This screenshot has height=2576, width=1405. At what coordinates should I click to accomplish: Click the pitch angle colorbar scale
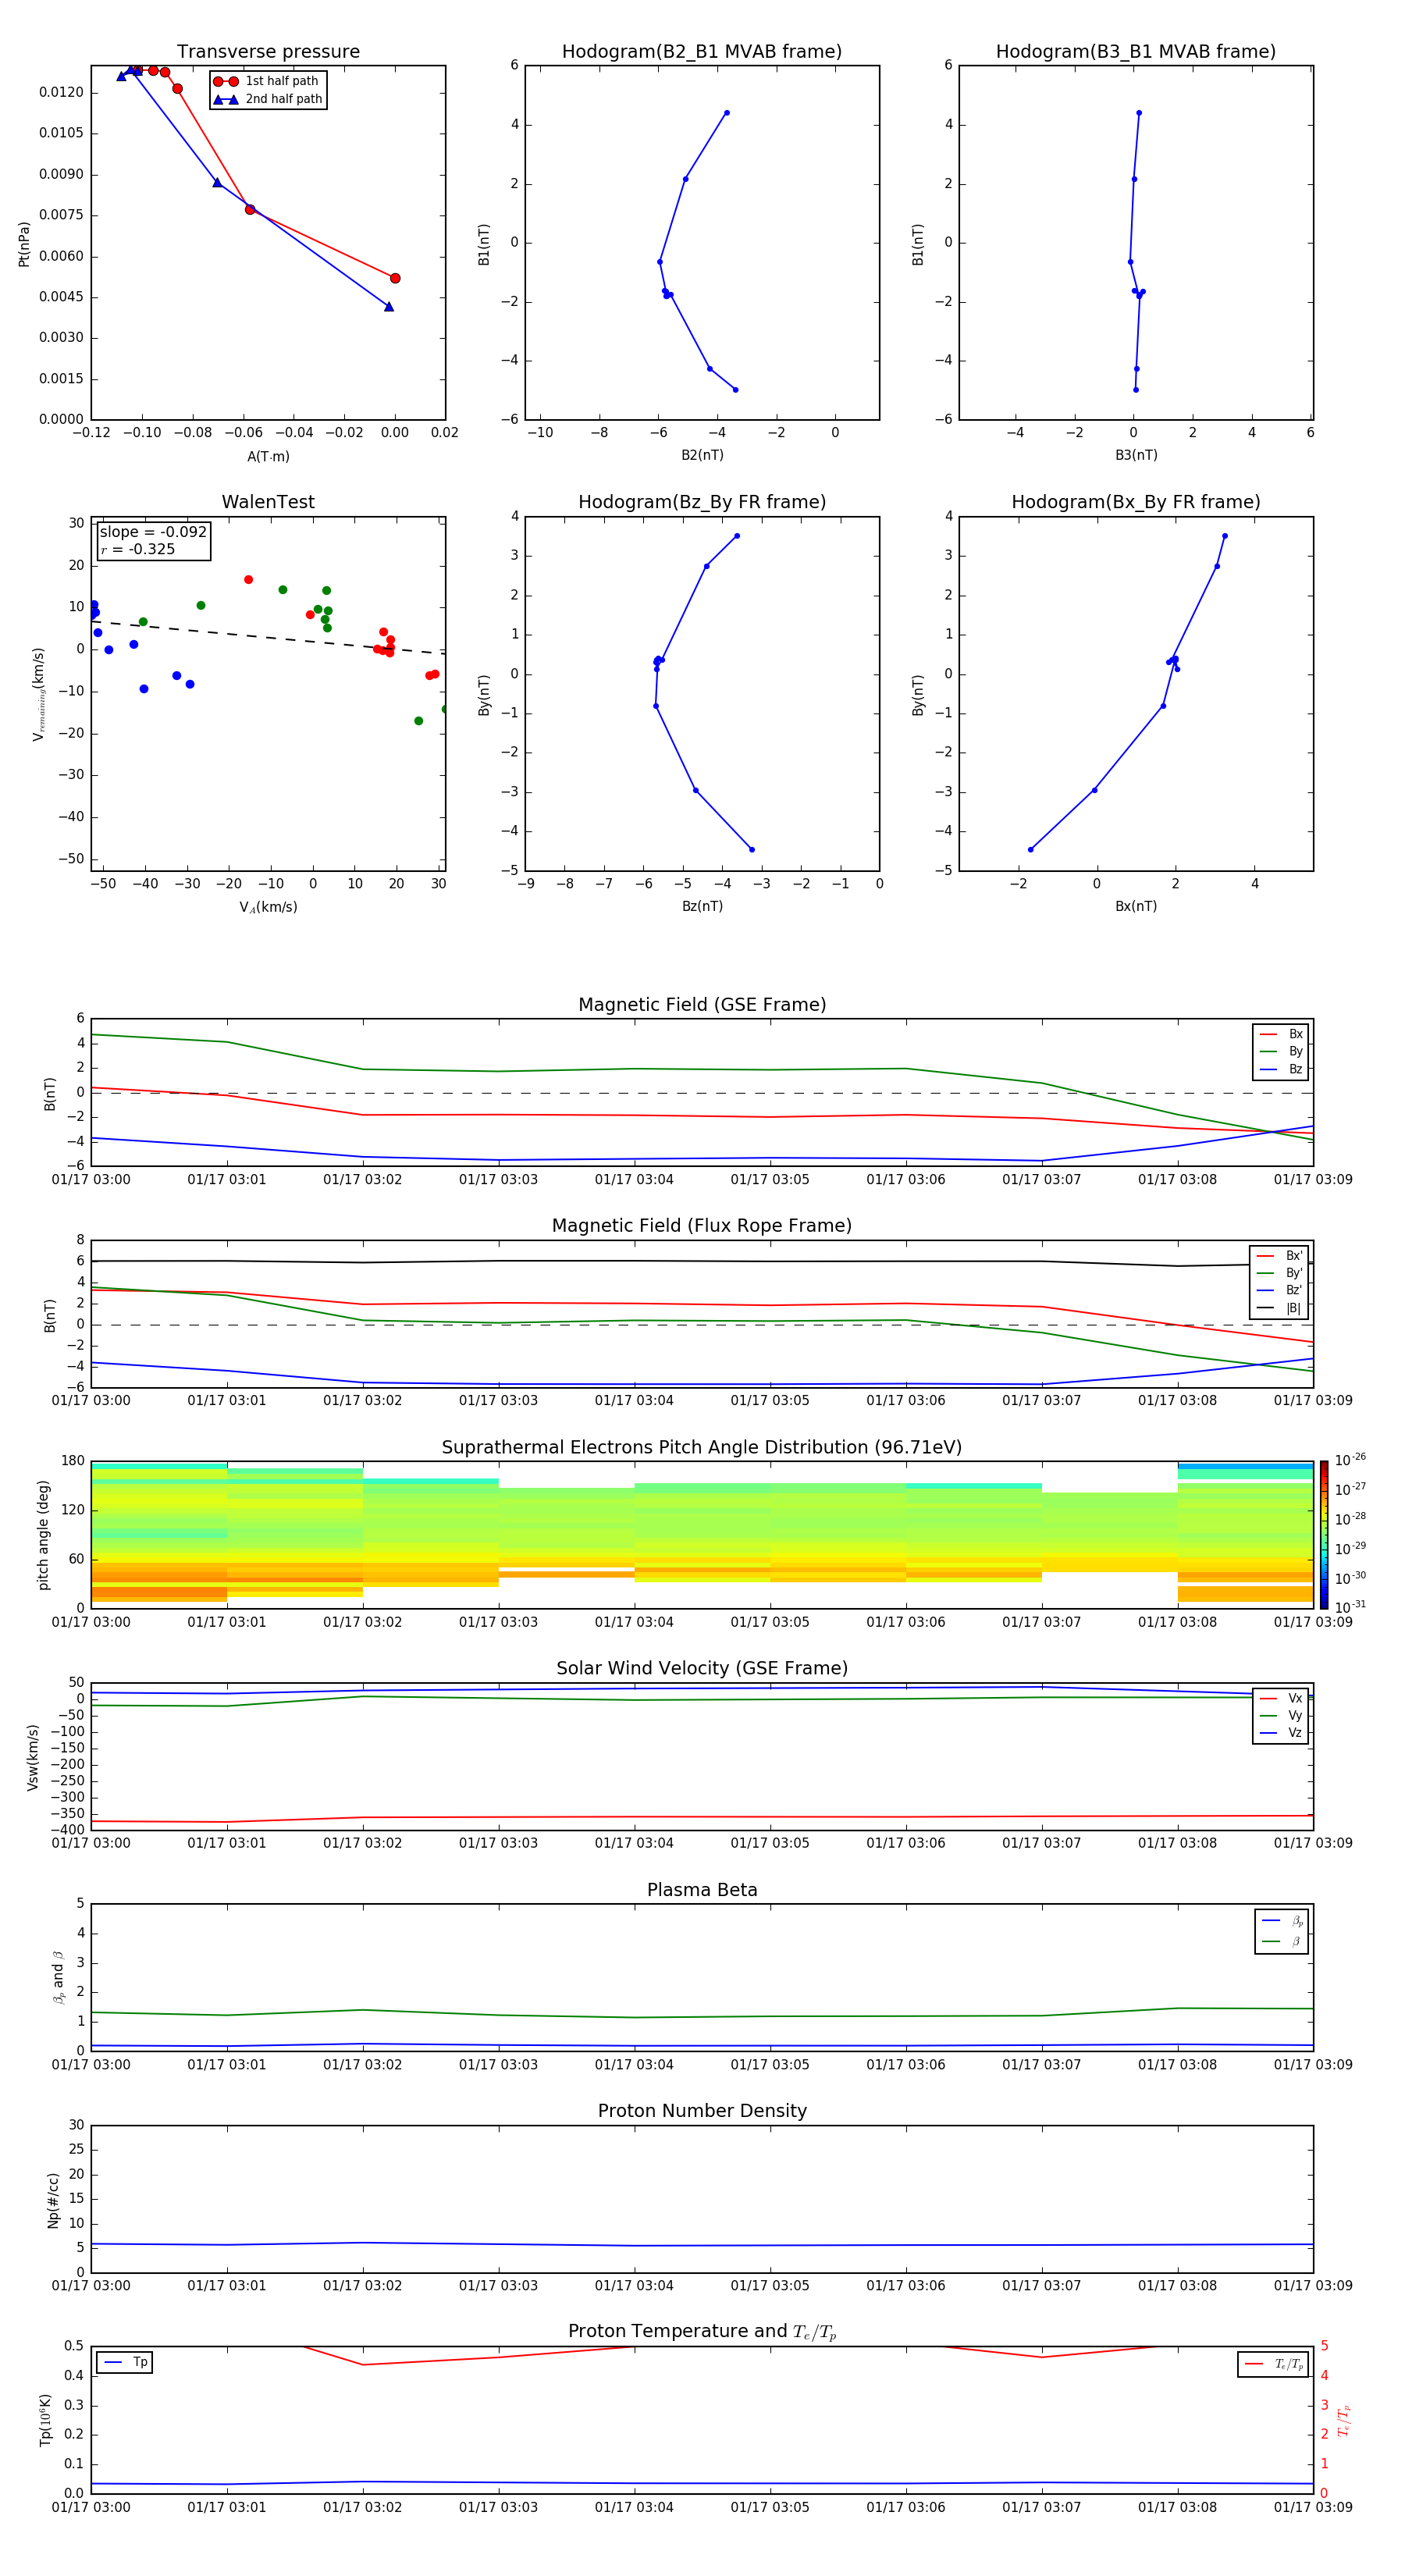pyautogui.click(x=1324, y=1535)
